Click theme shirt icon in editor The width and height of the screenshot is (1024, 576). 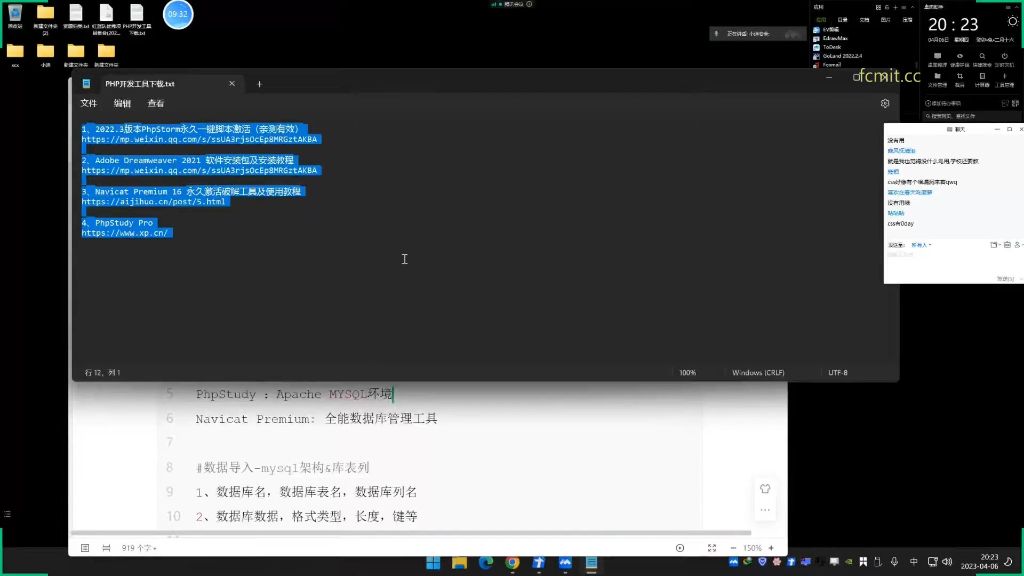coord(765,488)
